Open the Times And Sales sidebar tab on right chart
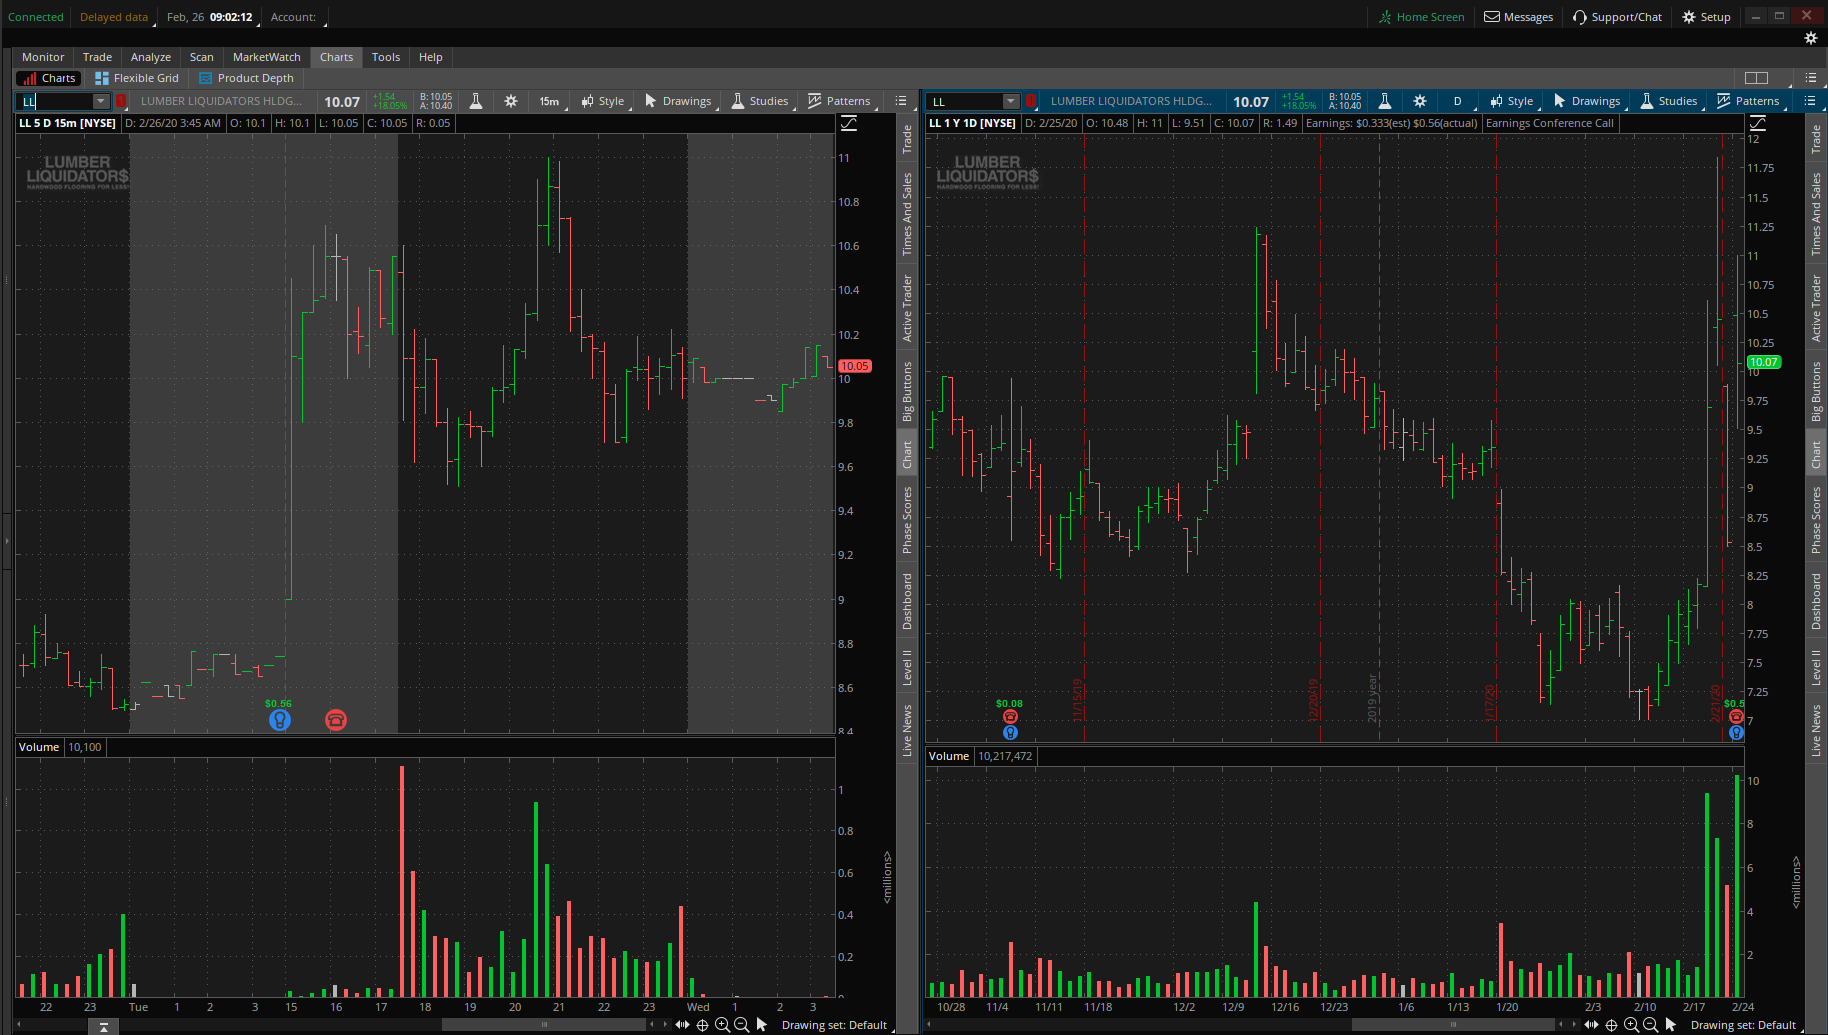Image resolution: width=1828 pixels, height=1035 pixels. pyautogui.click(x=1817, y=214)
